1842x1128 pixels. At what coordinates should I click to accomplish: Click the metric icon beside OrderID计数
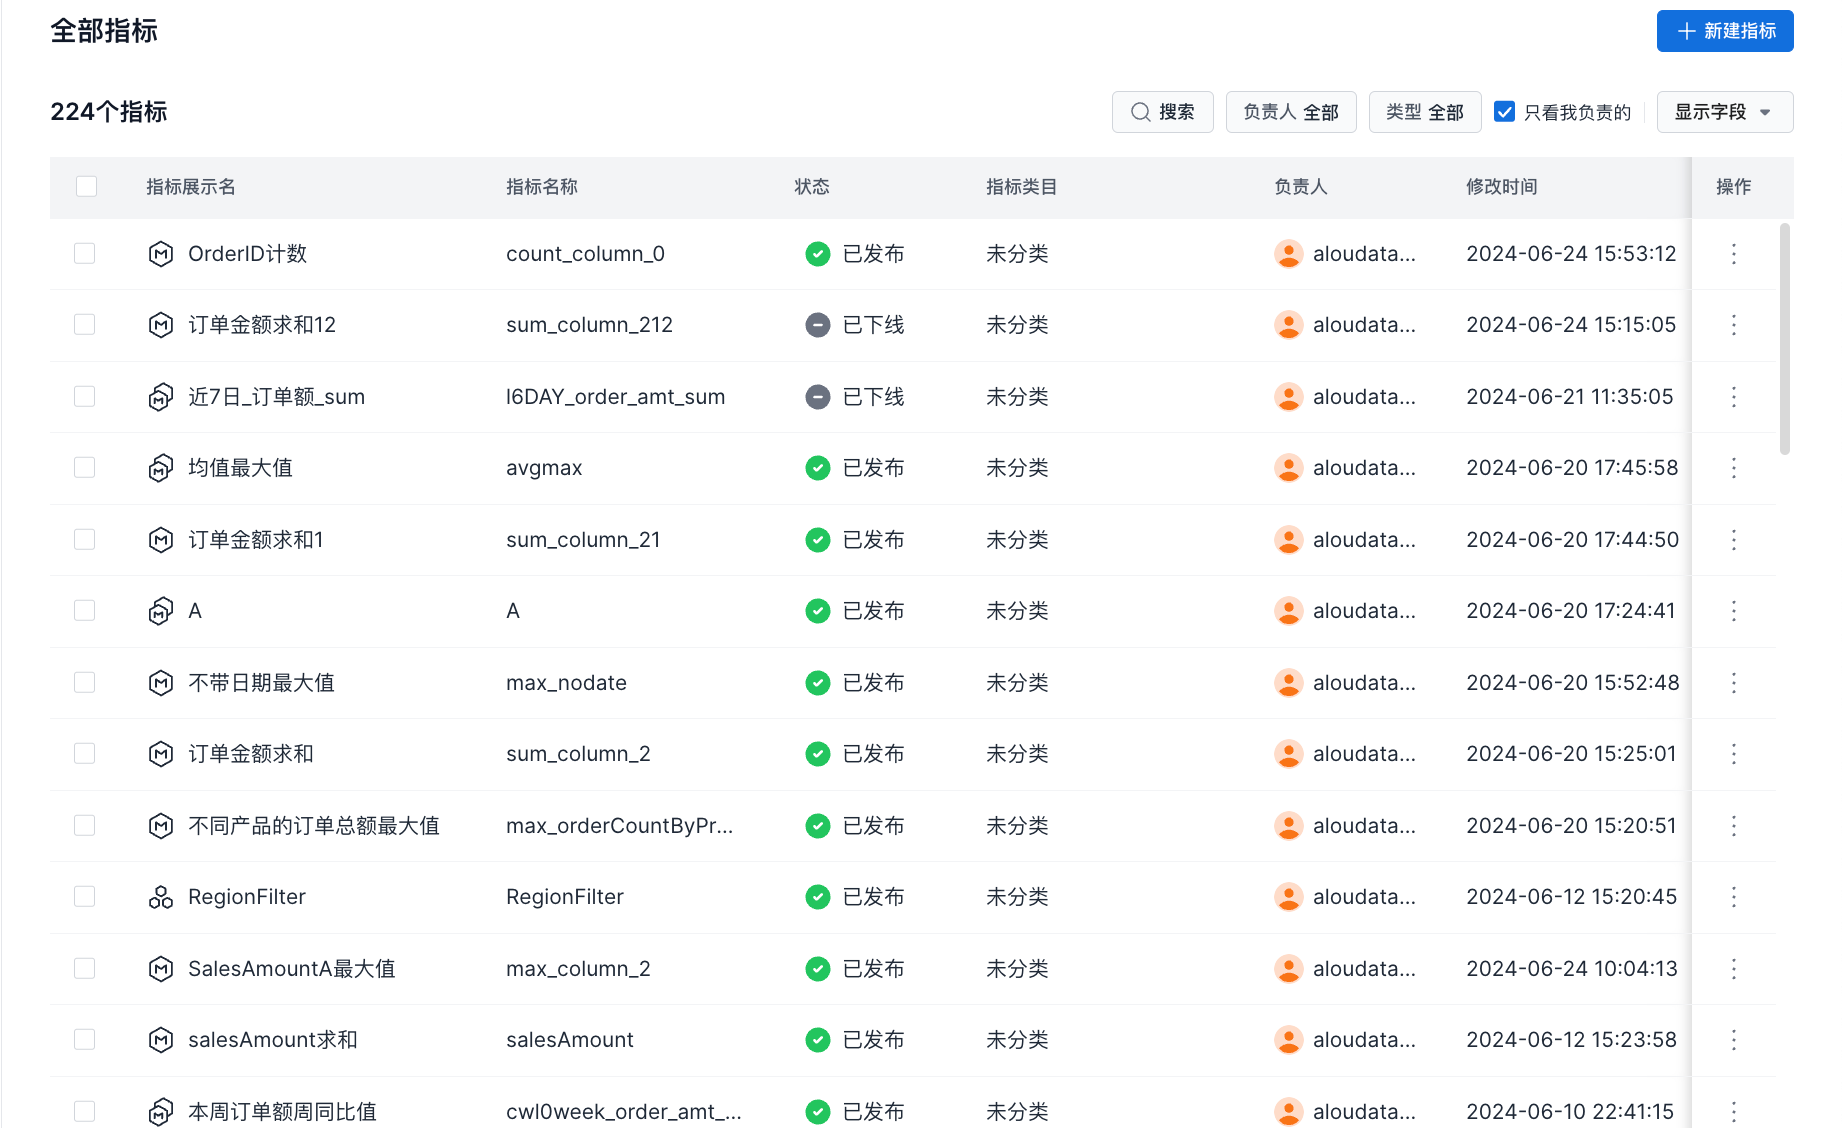160,254
